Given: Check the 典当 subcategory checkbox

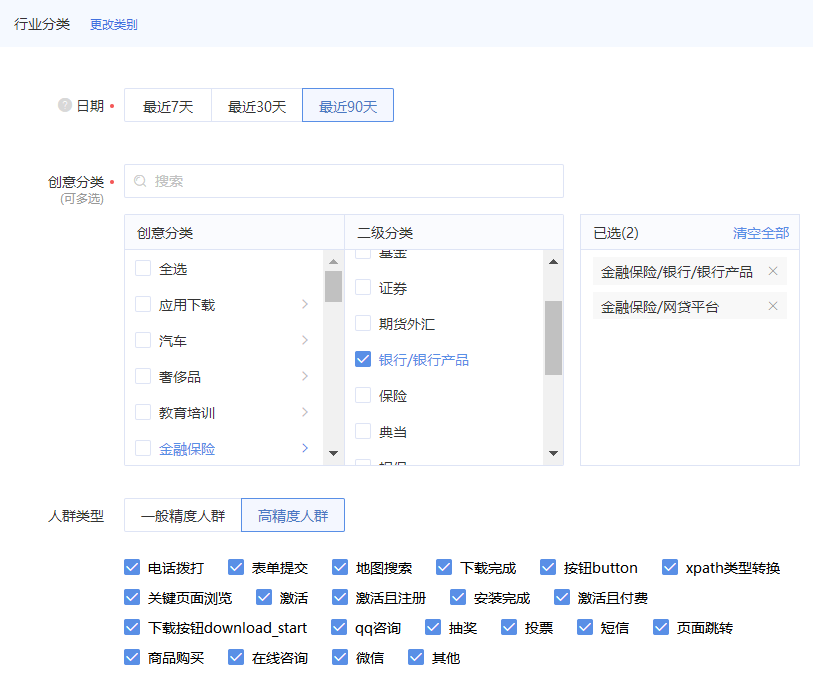Looking at the screenshot, I should [x=363, y=431].
